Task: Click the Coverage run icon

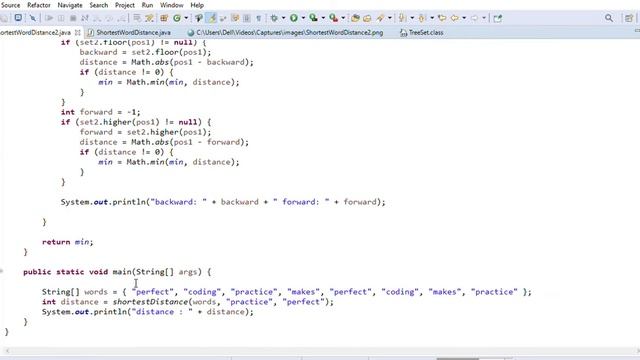Action: click(313, 18)
